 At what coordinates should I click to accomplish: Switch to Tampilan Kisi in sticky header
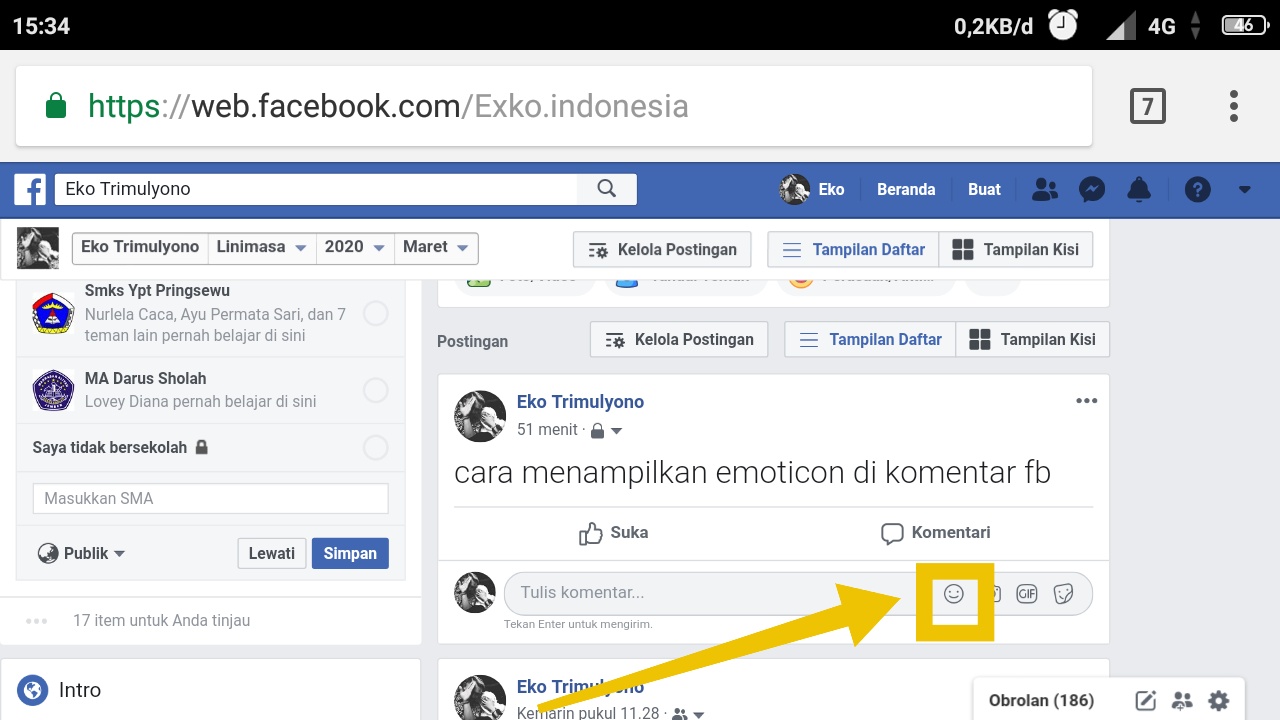[1016, 250]
